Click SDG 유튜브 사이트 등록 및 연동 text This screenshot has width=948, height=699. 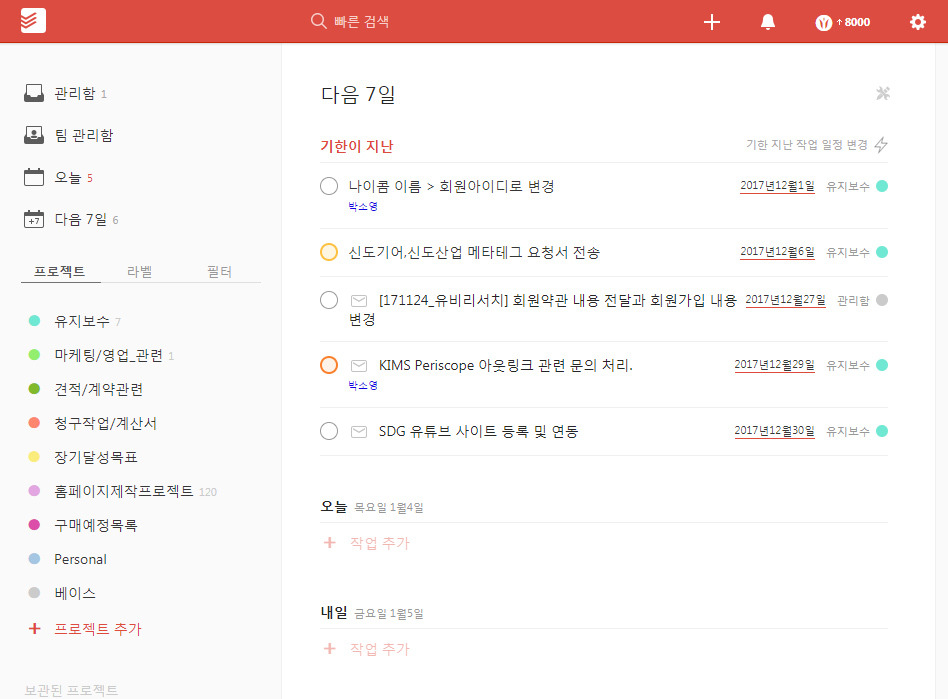pos(478,431)
